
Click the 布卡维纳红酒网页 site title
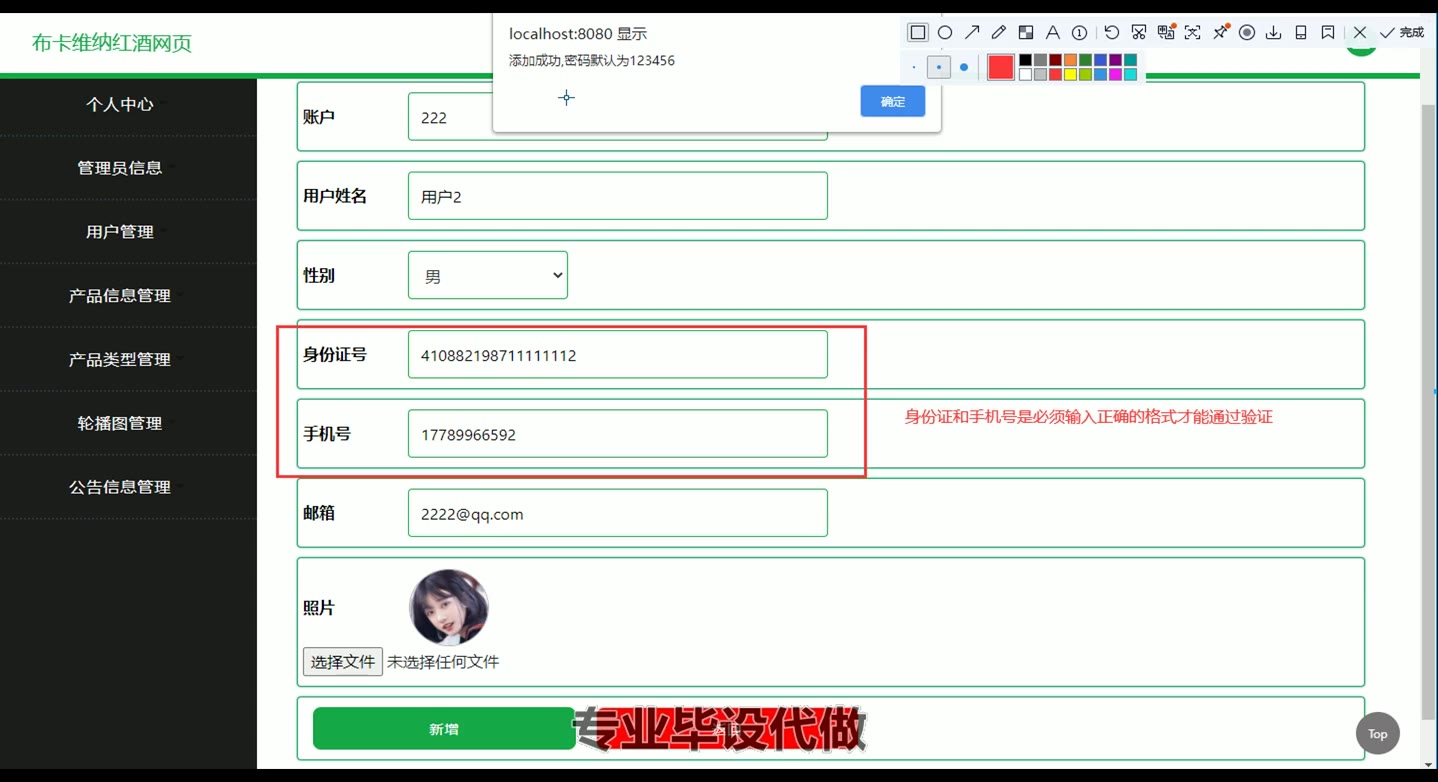[x=112, y=43]
